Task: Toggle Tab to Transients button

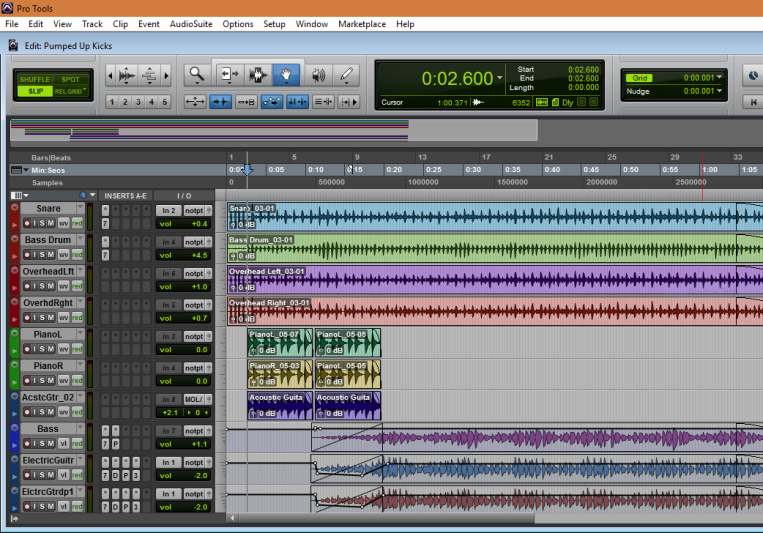Action: [x=220, y=102]
